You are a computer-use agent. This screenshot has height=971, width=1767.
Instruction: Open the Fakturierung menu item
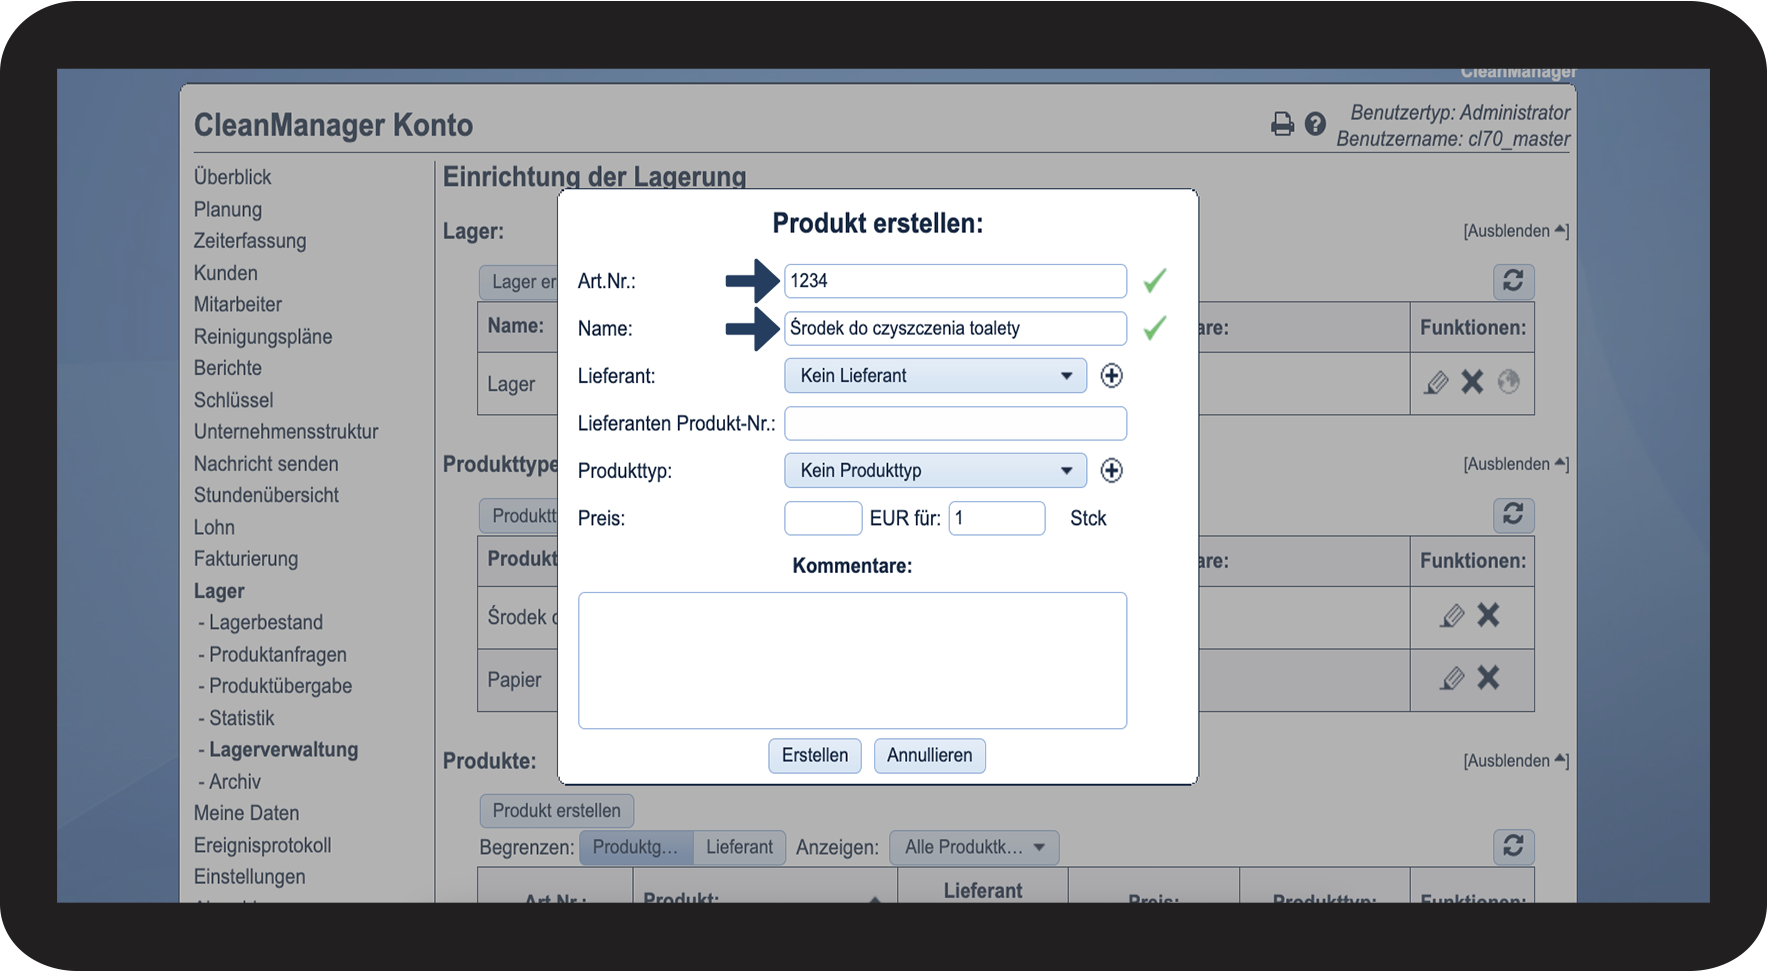pos(246,559)
